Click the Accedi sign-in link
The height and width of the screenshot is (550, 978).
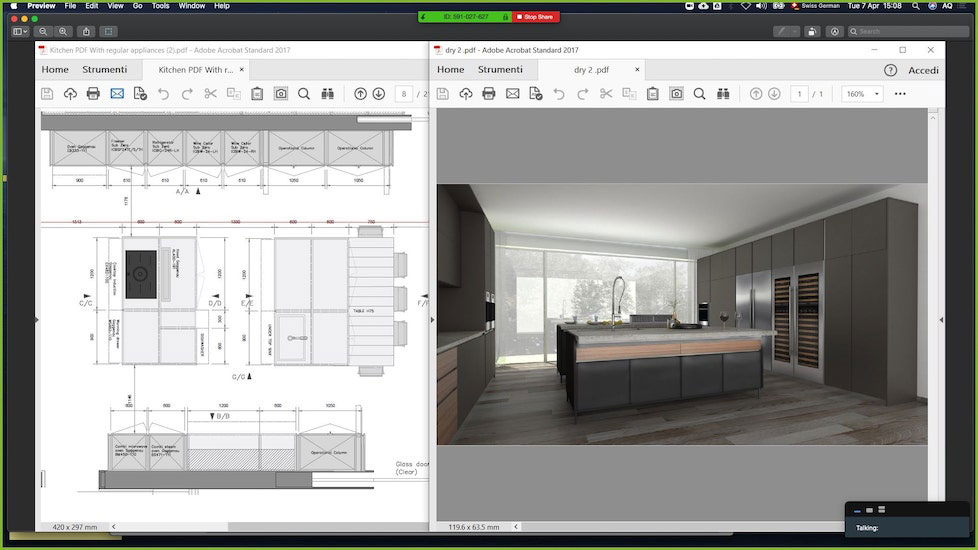923,70
